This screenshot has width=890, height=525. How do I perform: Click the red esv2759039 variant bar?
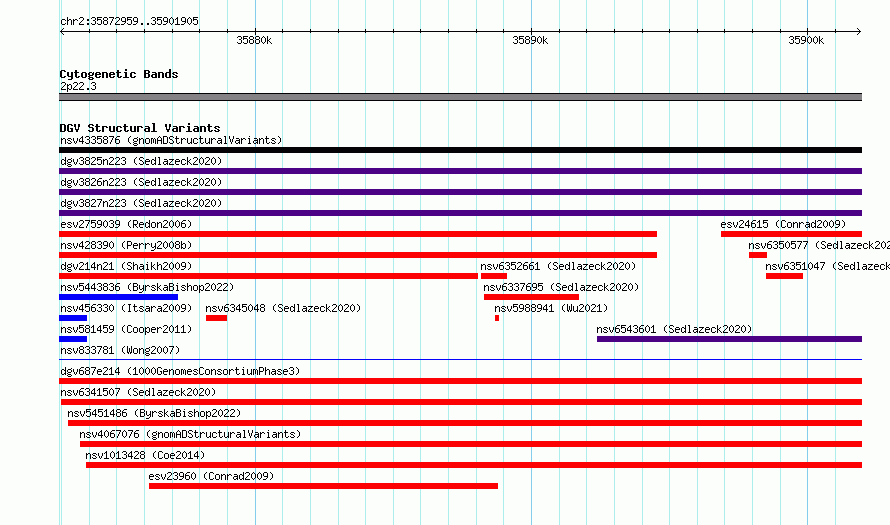coord(358,234)
